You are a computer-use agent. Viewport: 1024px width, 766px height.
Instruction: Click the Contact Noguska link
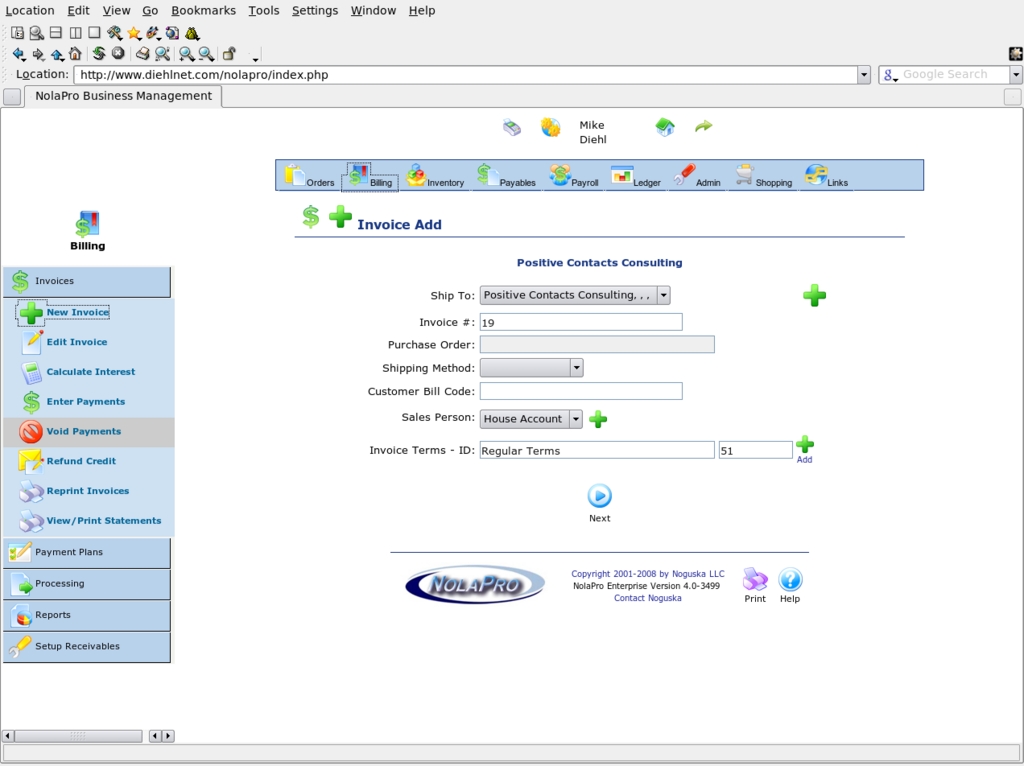647,598
